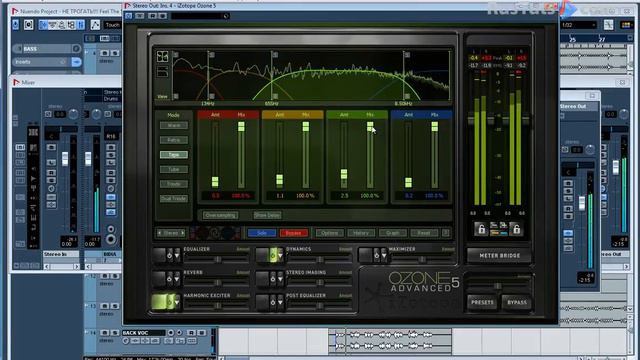Click the blue band Mix slider handle
640x360 pixels.
(435, 127)
